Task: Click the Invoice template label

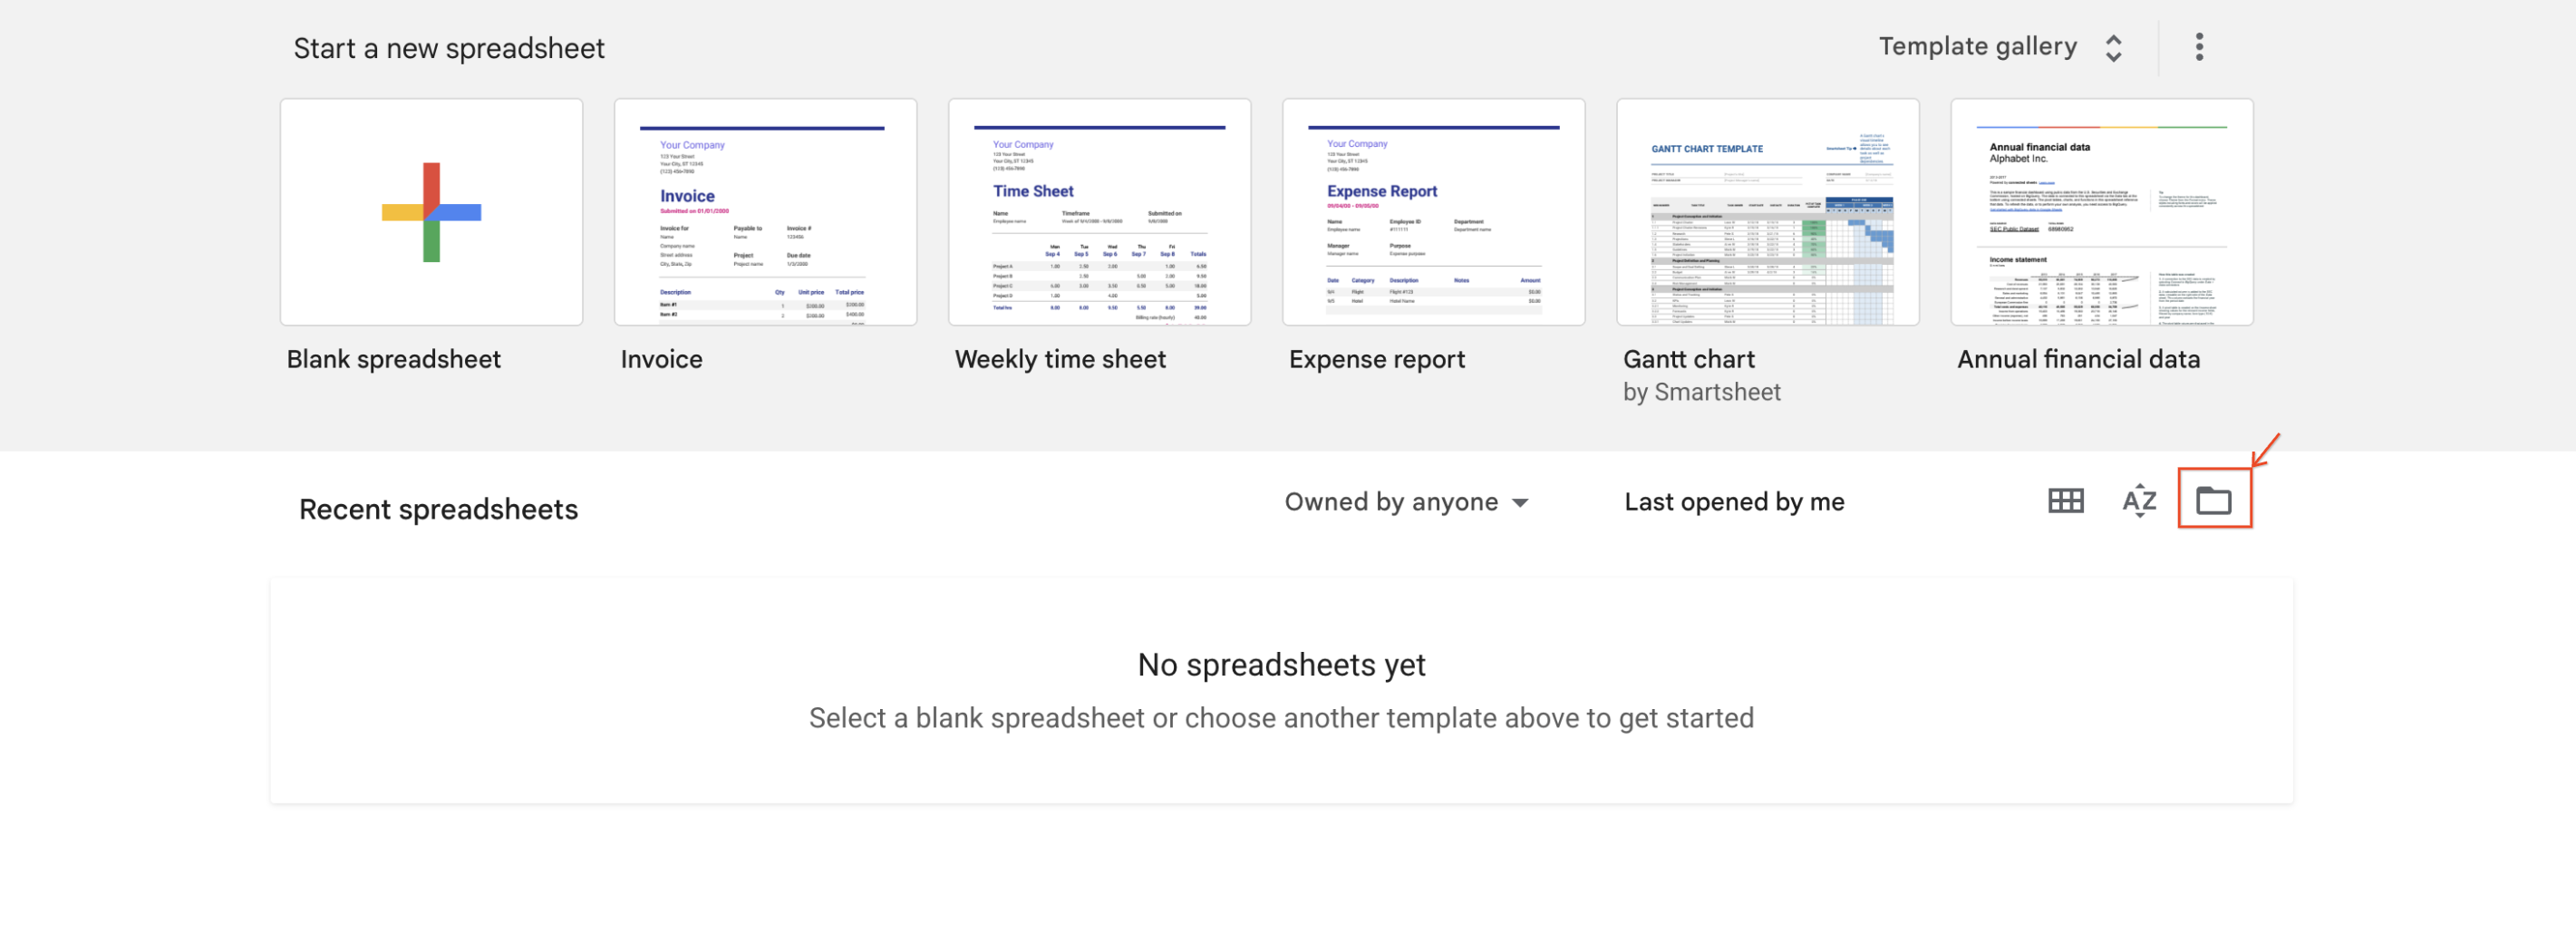Action: tap(661, 359)
